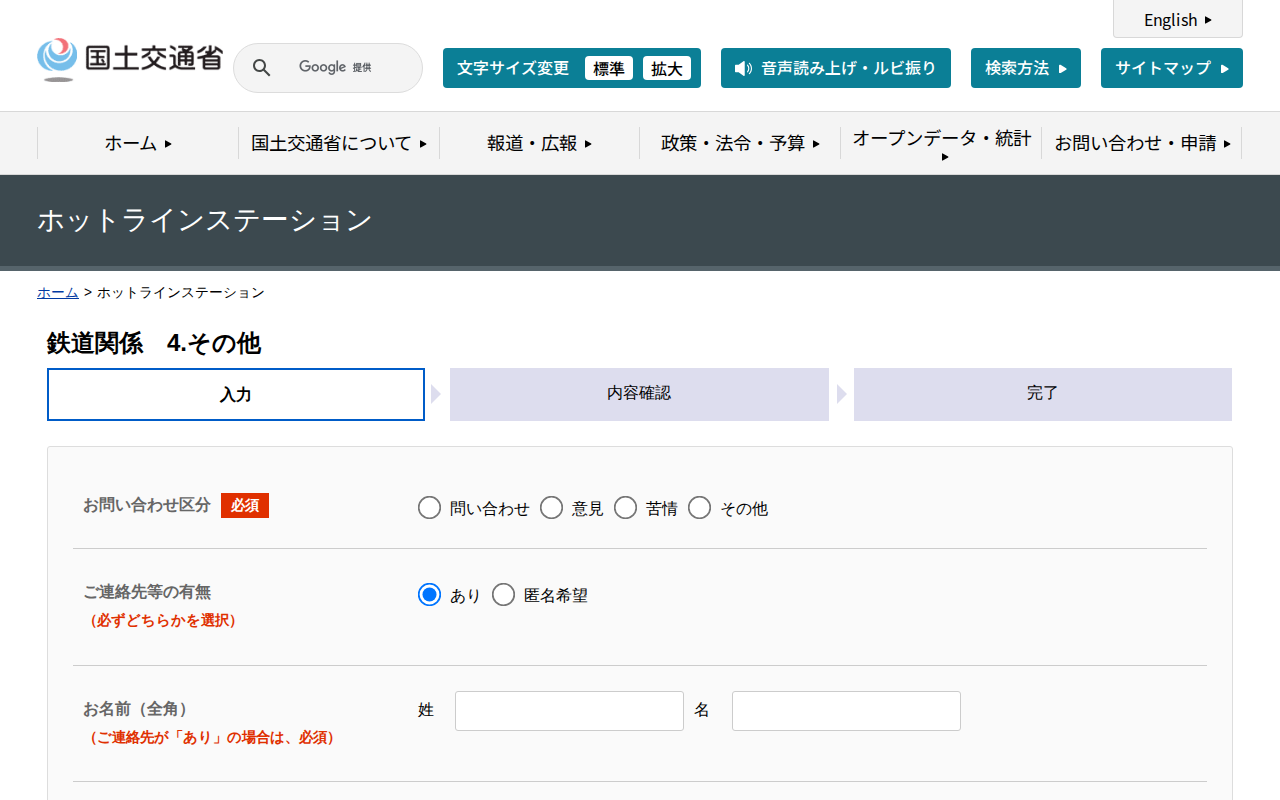Click the ホットラインステーション banner heading
Screen dimensions: 1280x800
[x=205, y=220]
